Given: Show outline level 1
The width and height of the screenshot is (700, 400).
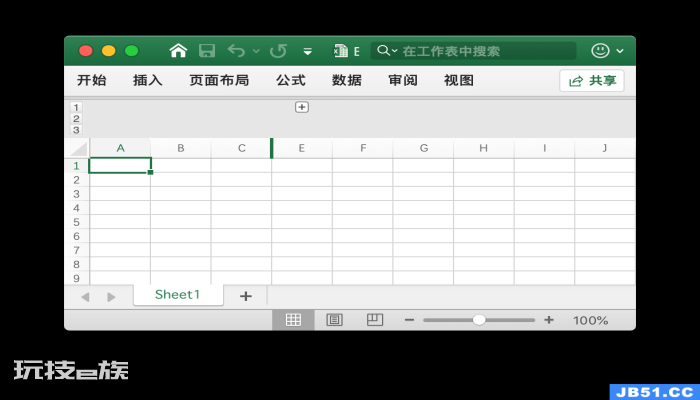Looking at the screenshot, I should click(x=76, y=107).
